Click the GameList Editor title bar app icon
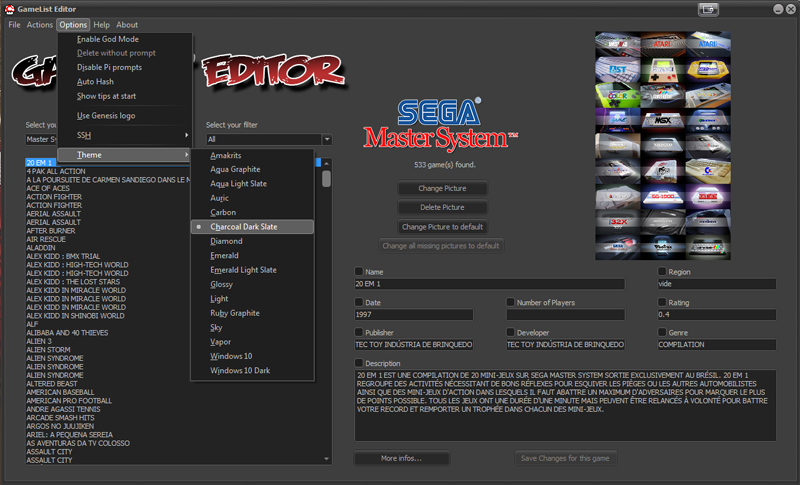Screen dimensions: 800x485 (9, 9)
